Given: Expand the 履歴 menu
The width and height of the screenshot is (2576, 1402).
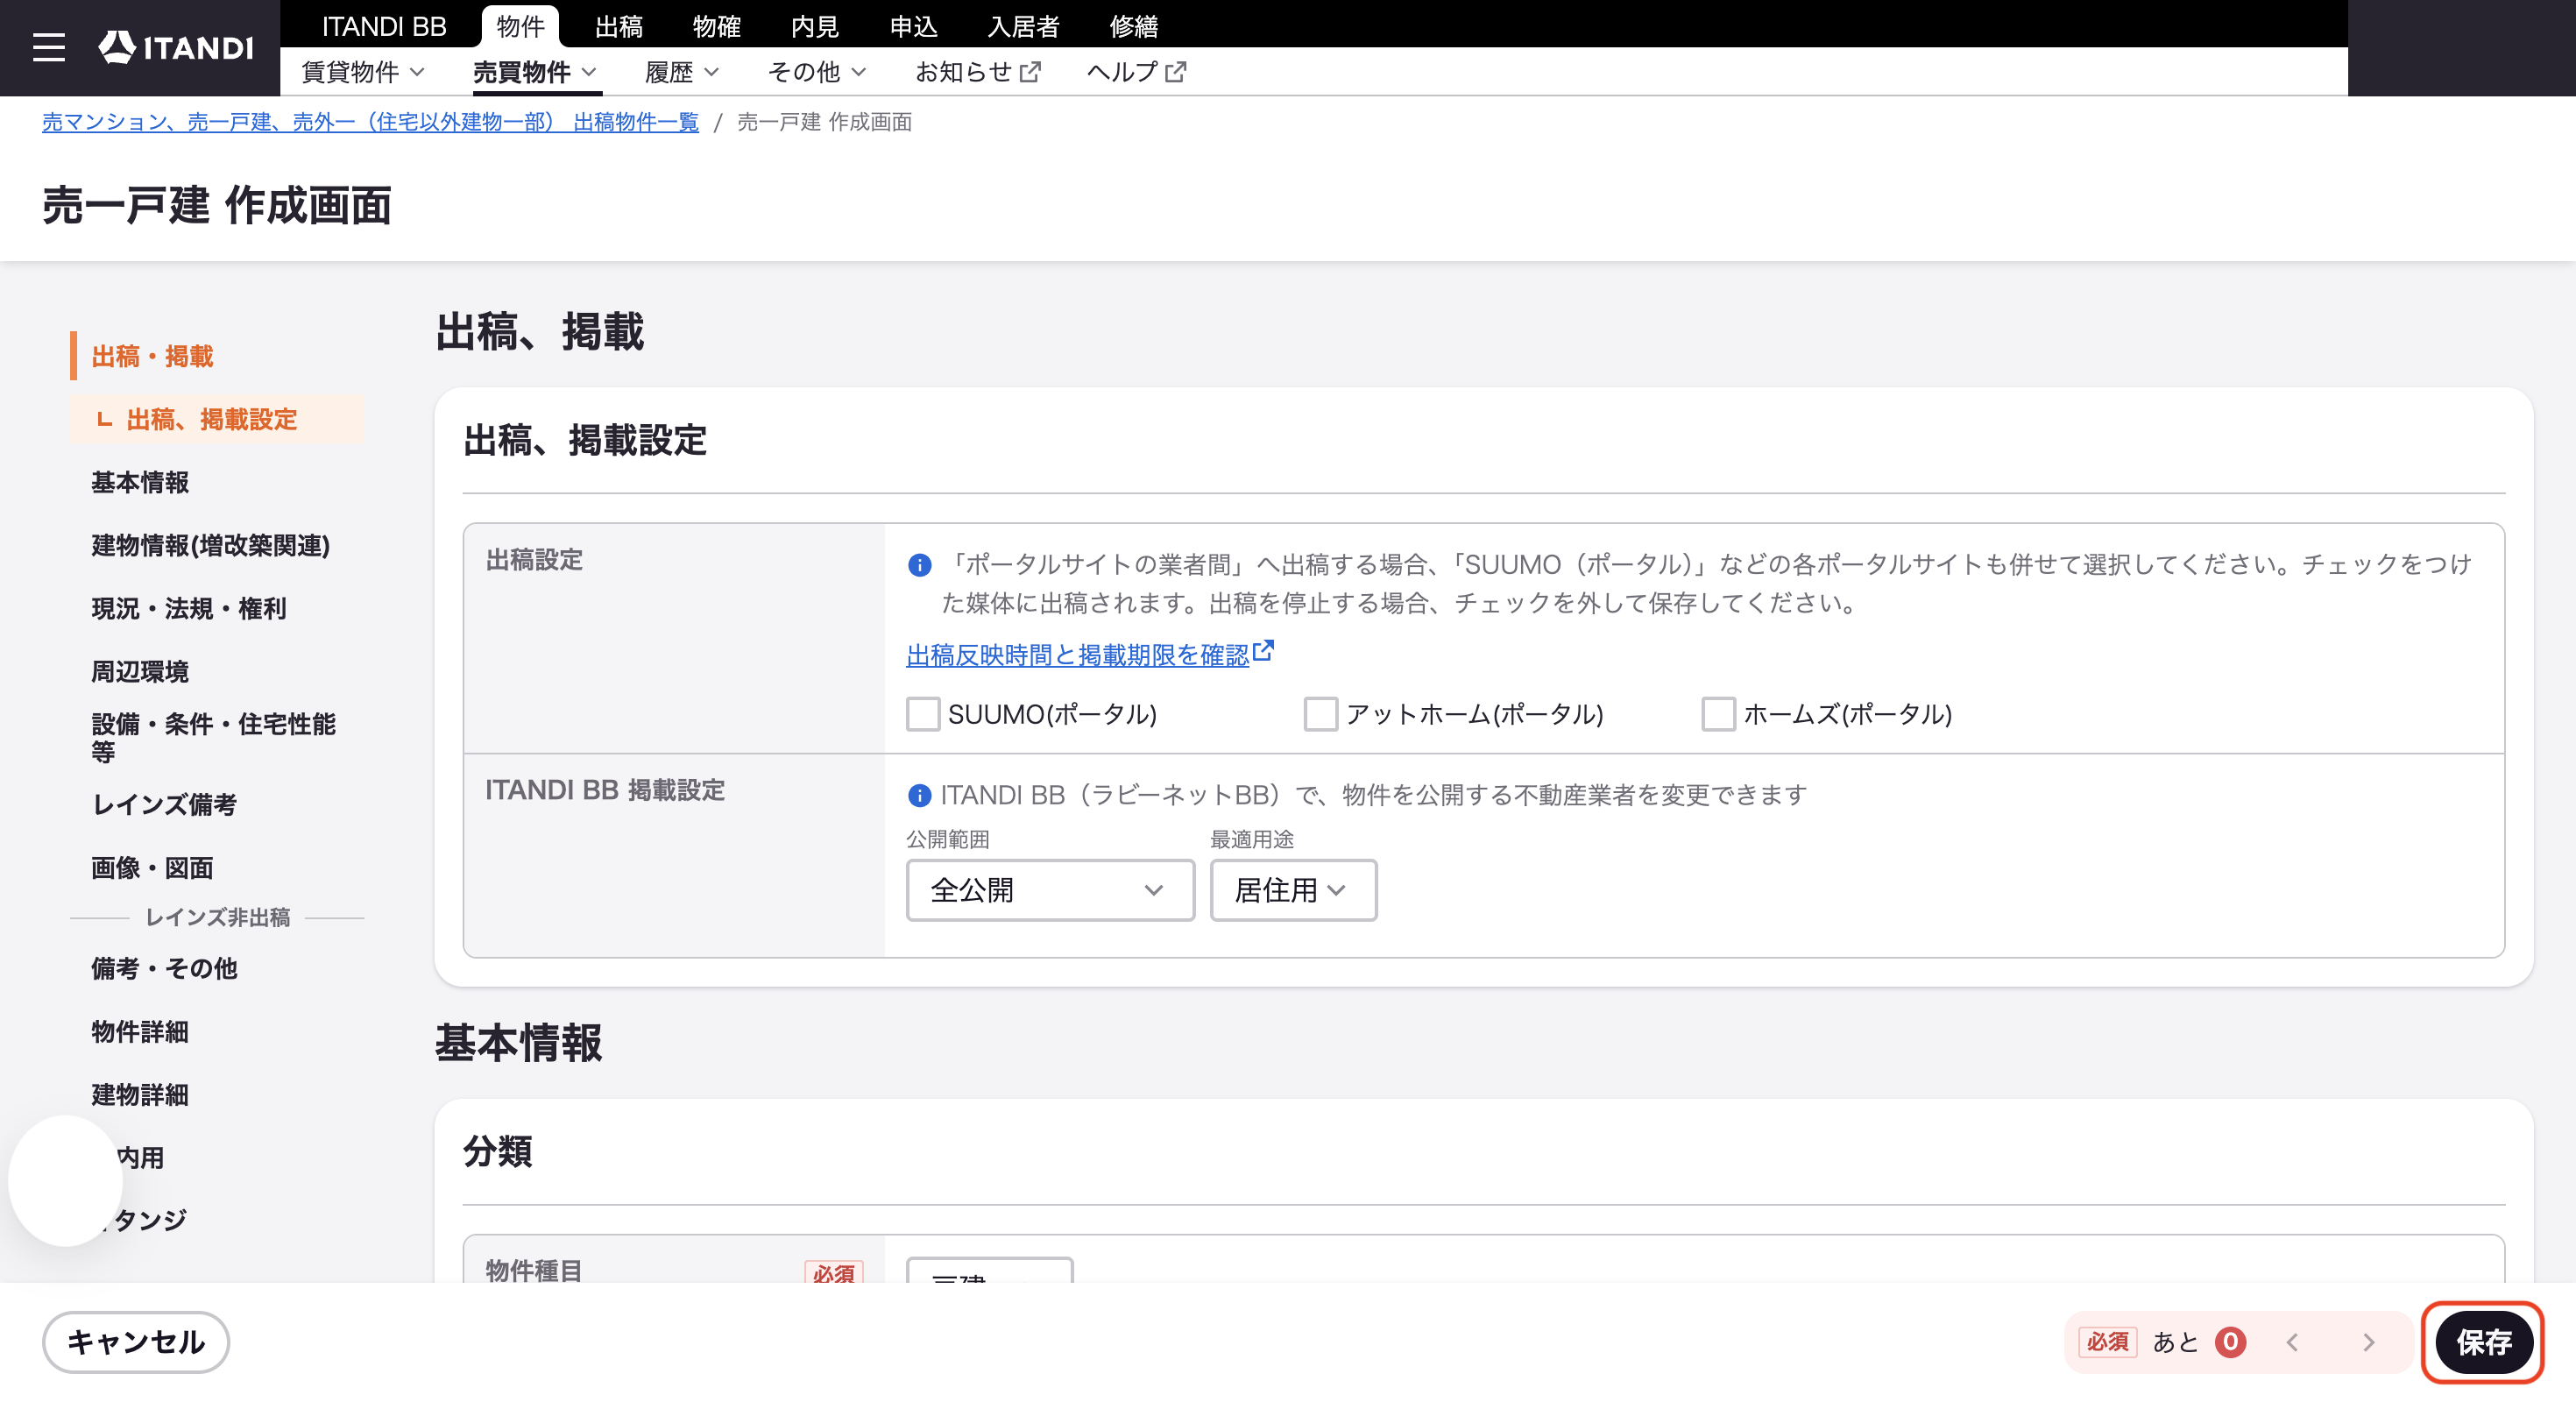Looking at the screenshot, I should [682, 72].
